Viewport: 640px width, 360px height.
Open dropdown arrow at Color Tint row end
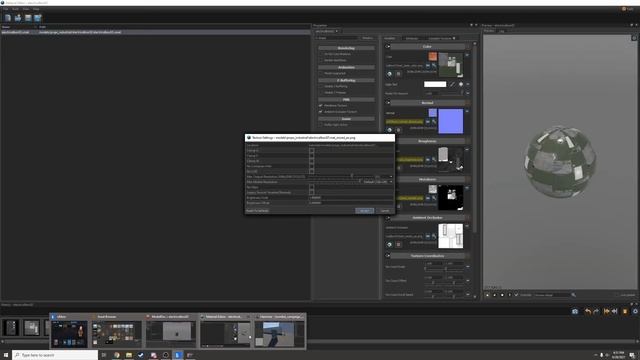pos(468,84)
